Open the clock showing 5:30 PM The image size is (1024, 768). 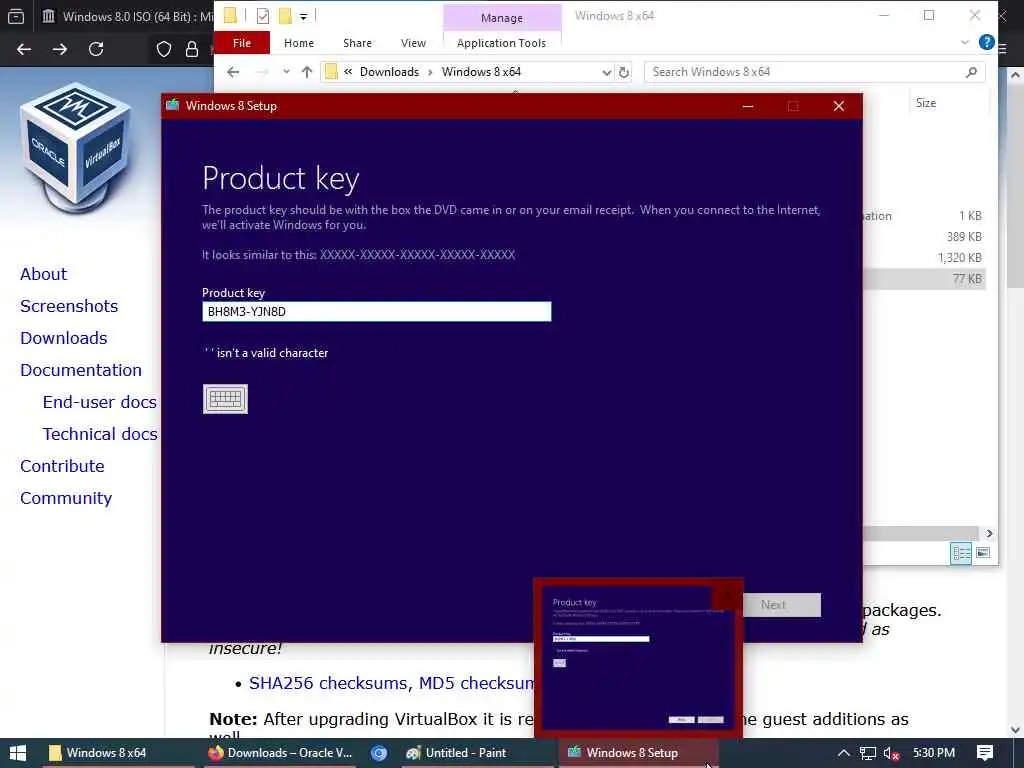(934, 753)
